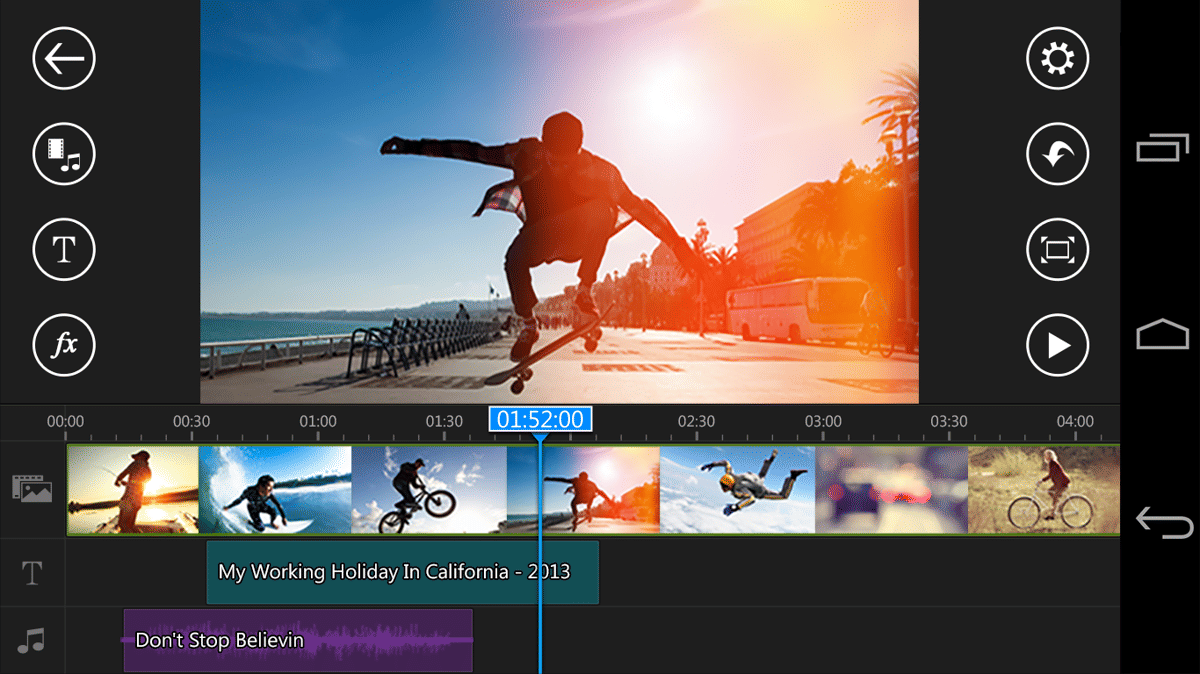Tap the Android home button
The image size is (1200, 674).
point(1162,335)
